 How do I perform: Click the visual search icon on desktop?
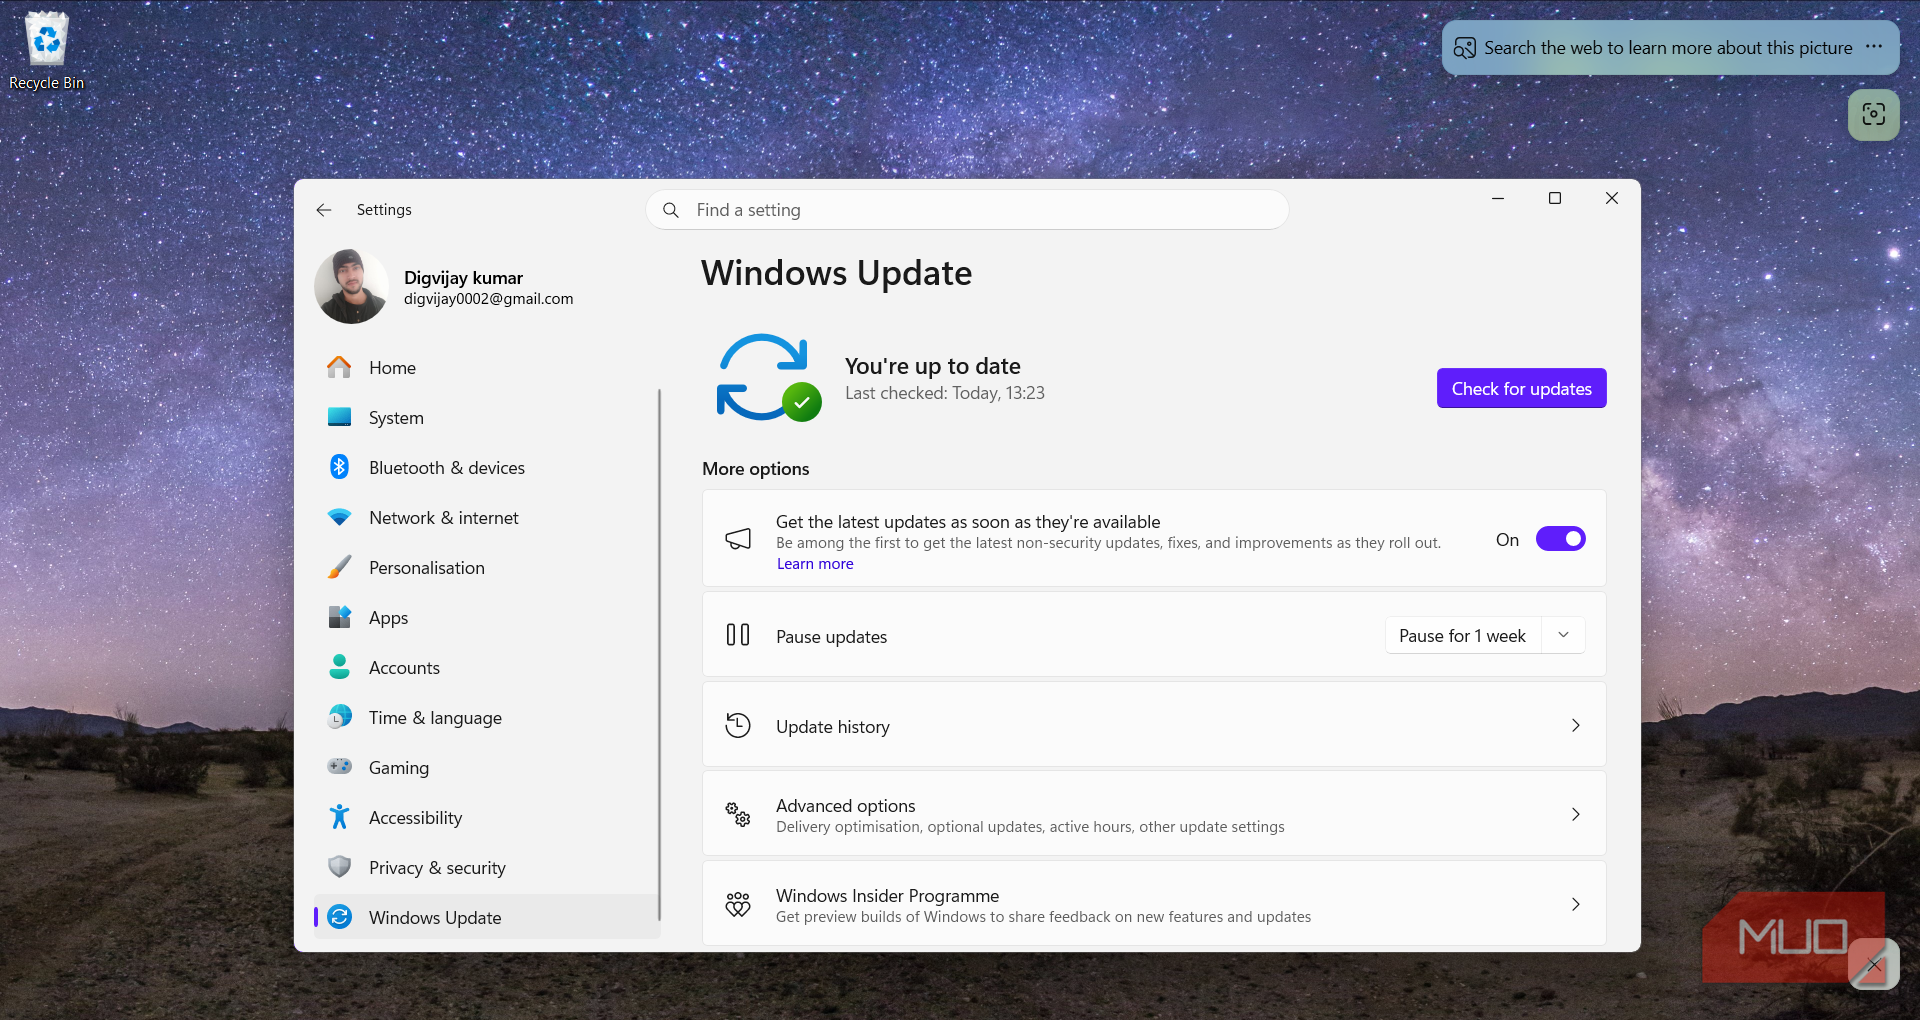1874,115
